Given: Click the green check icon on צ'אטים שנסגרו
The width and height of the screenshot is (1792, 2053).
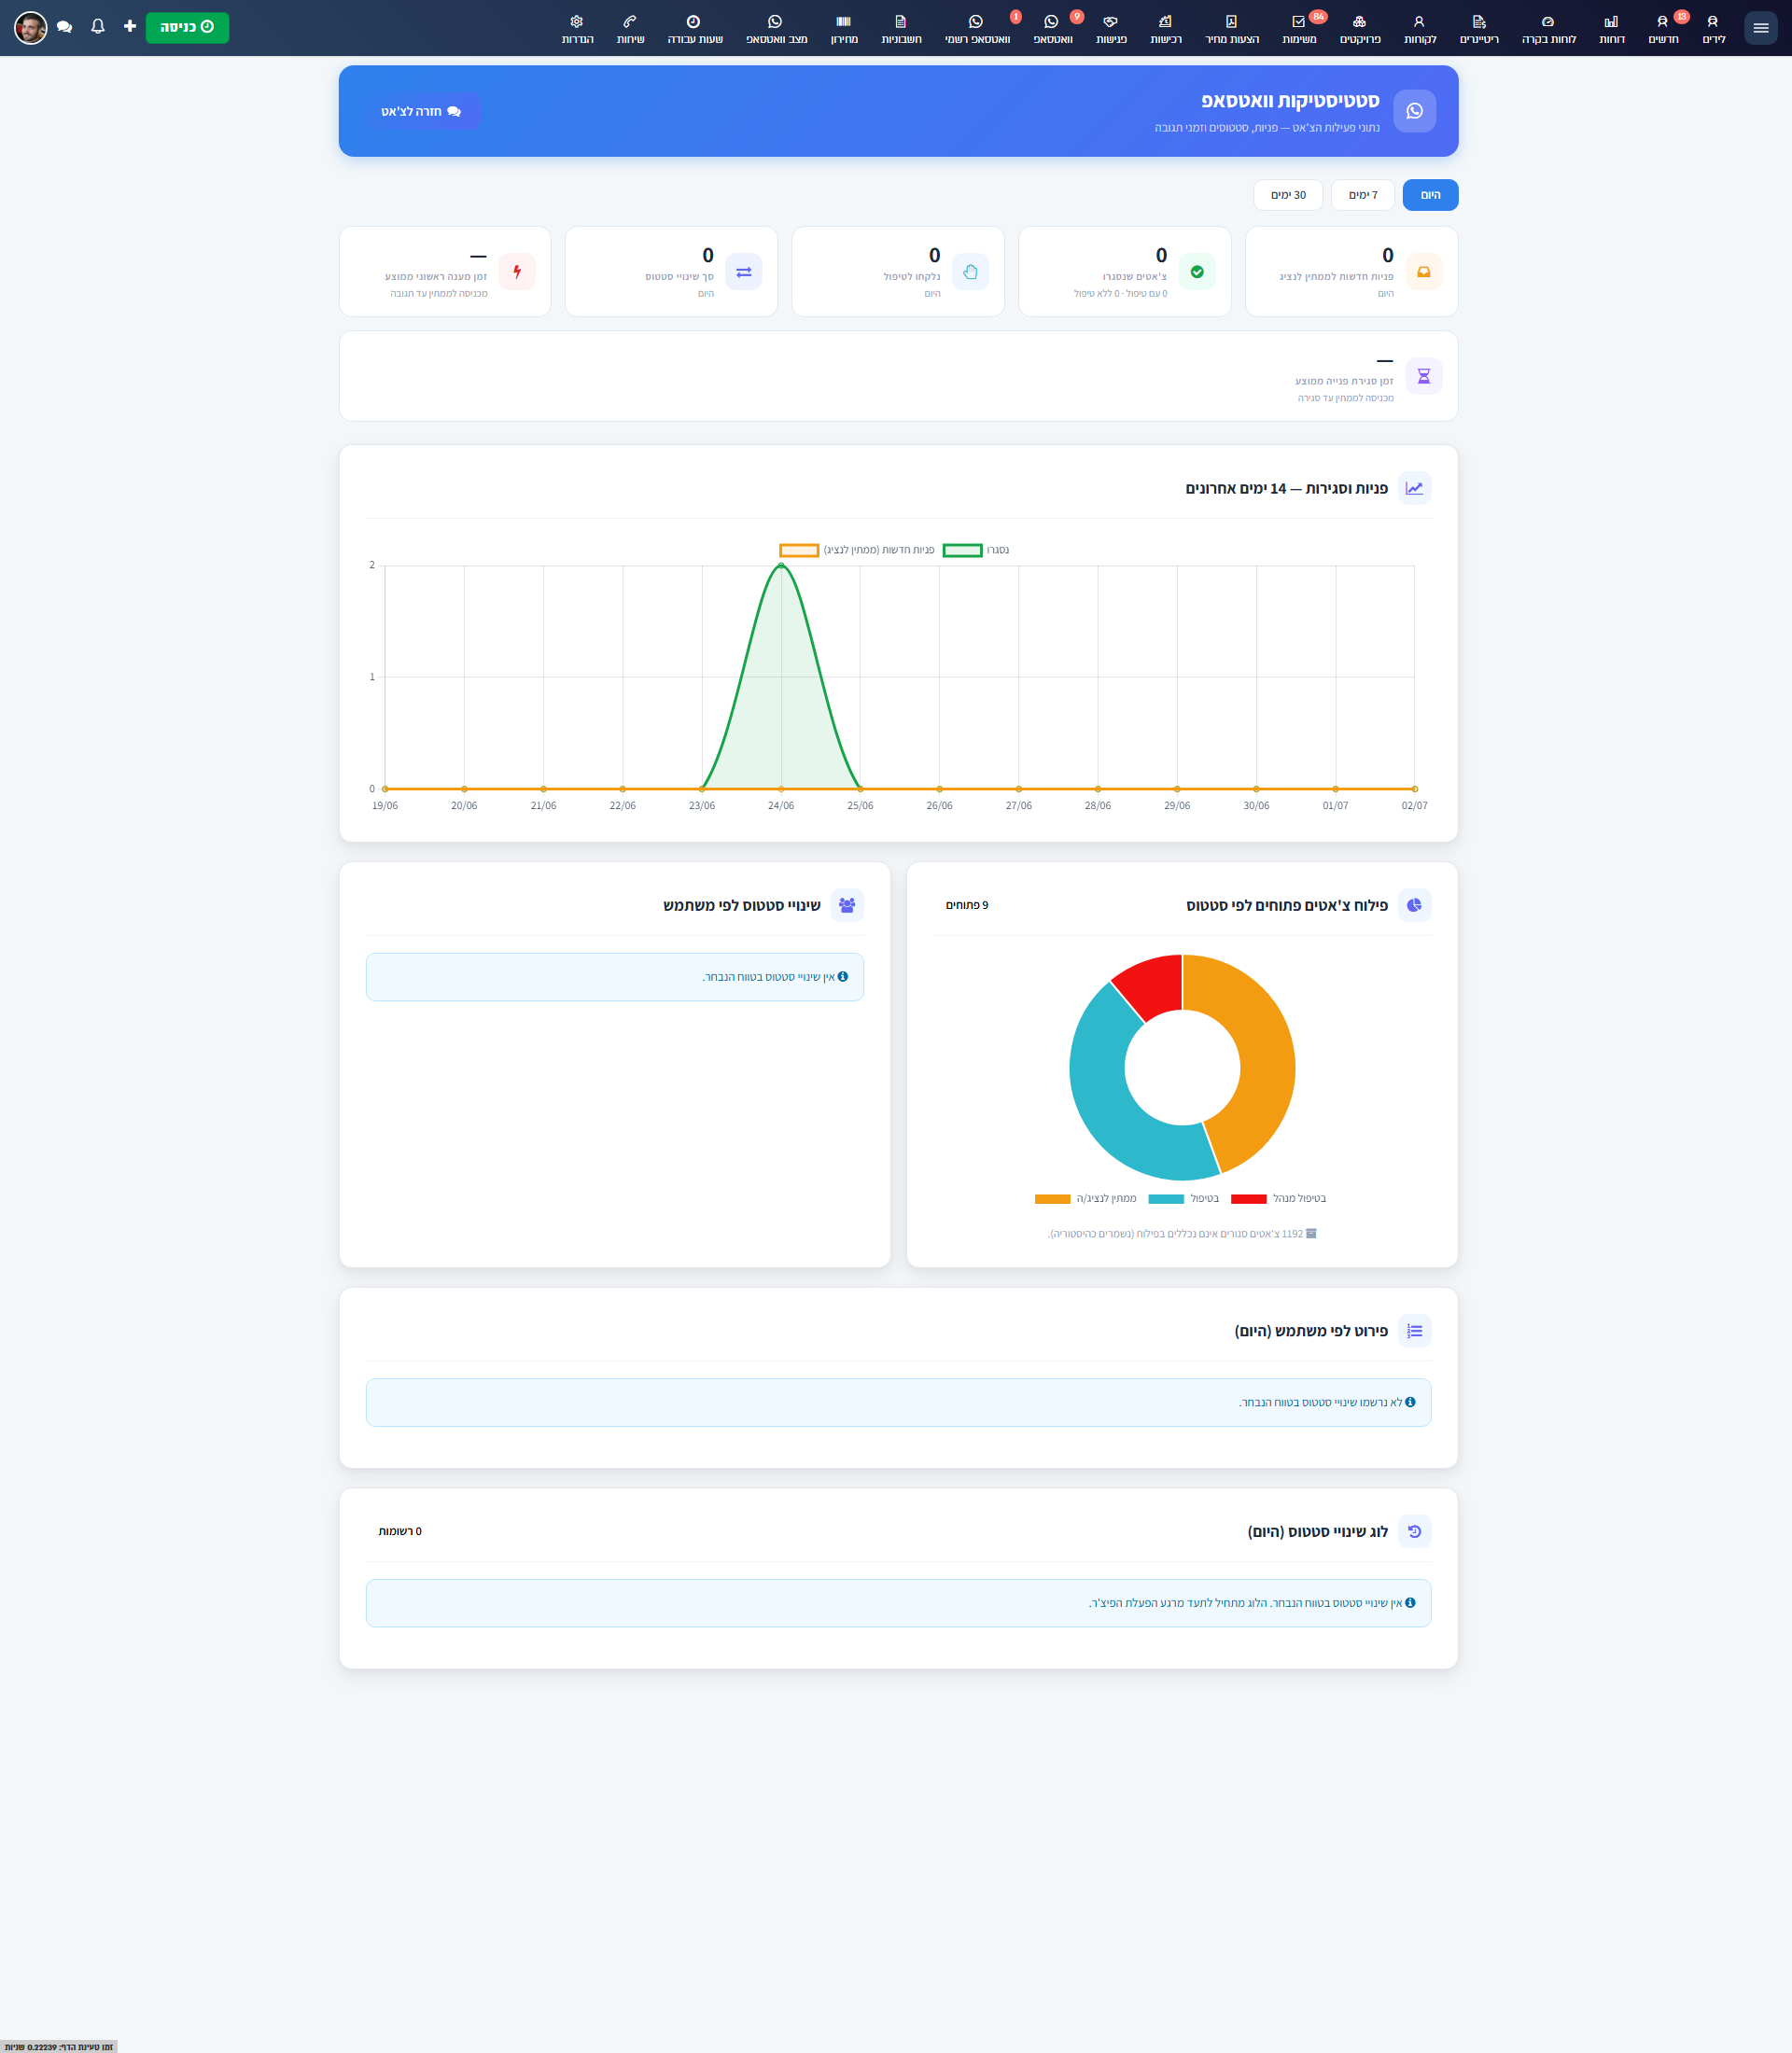Looking at the screenshot, I should click(1197, 271).
